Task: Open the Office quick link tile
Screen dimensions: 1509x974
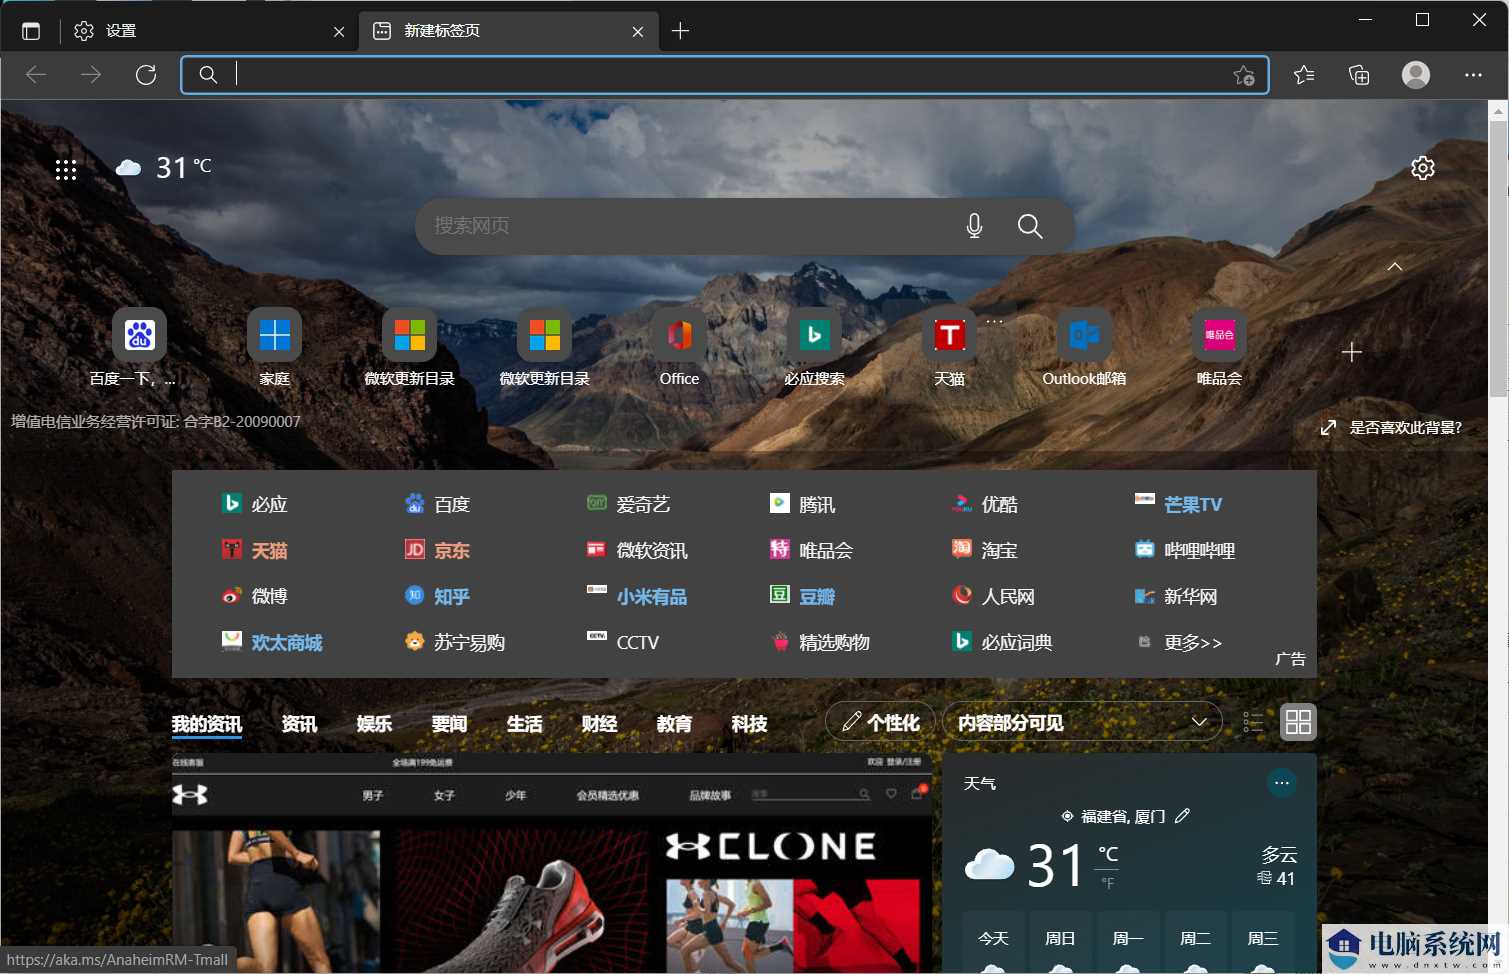Action: pyautogui.click(x=679, y=348)
